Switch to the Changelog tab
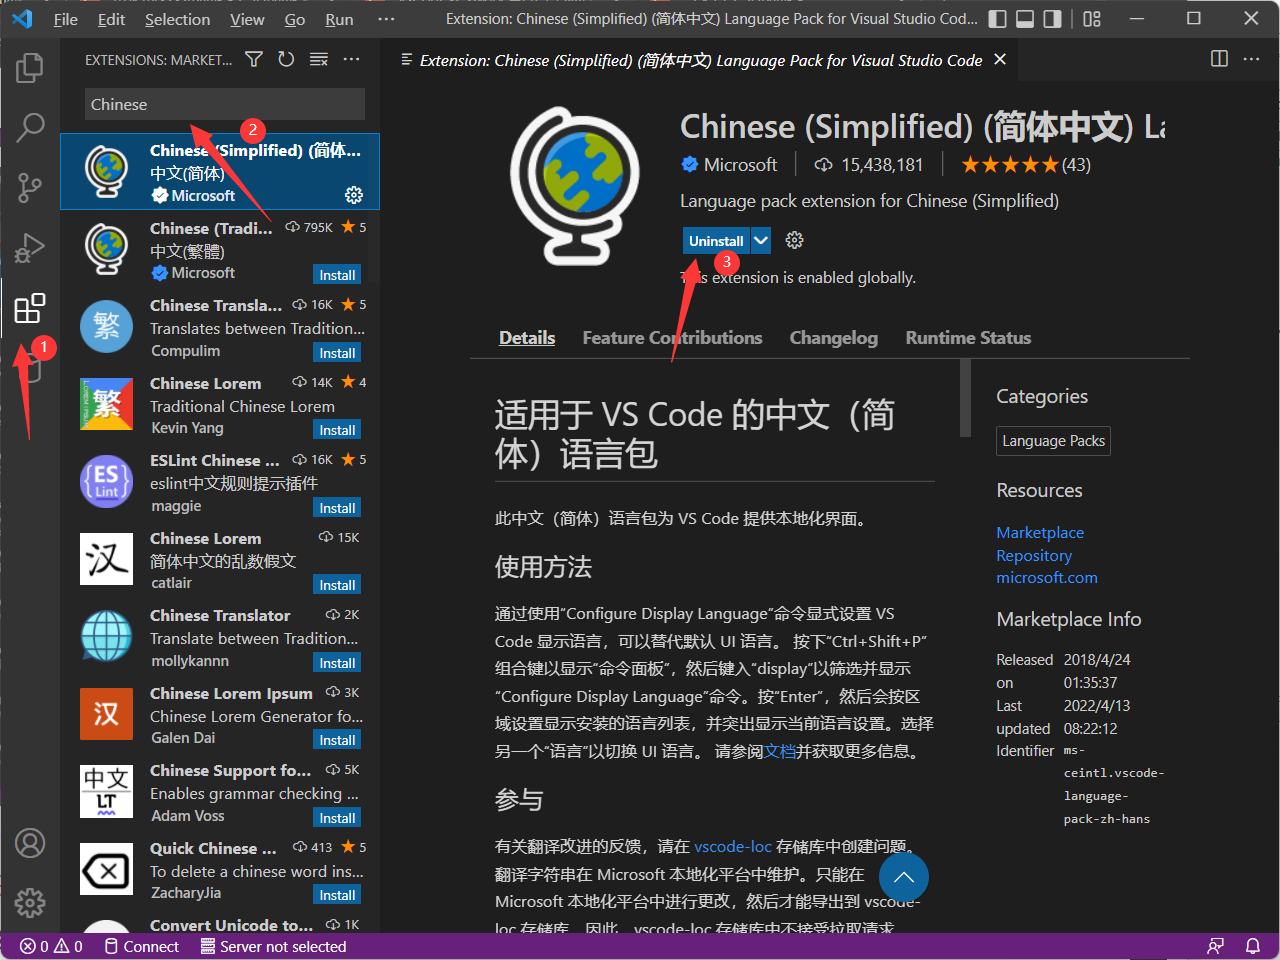The height and width of the screenshot is (960, 1280). (x=833, y=338)
